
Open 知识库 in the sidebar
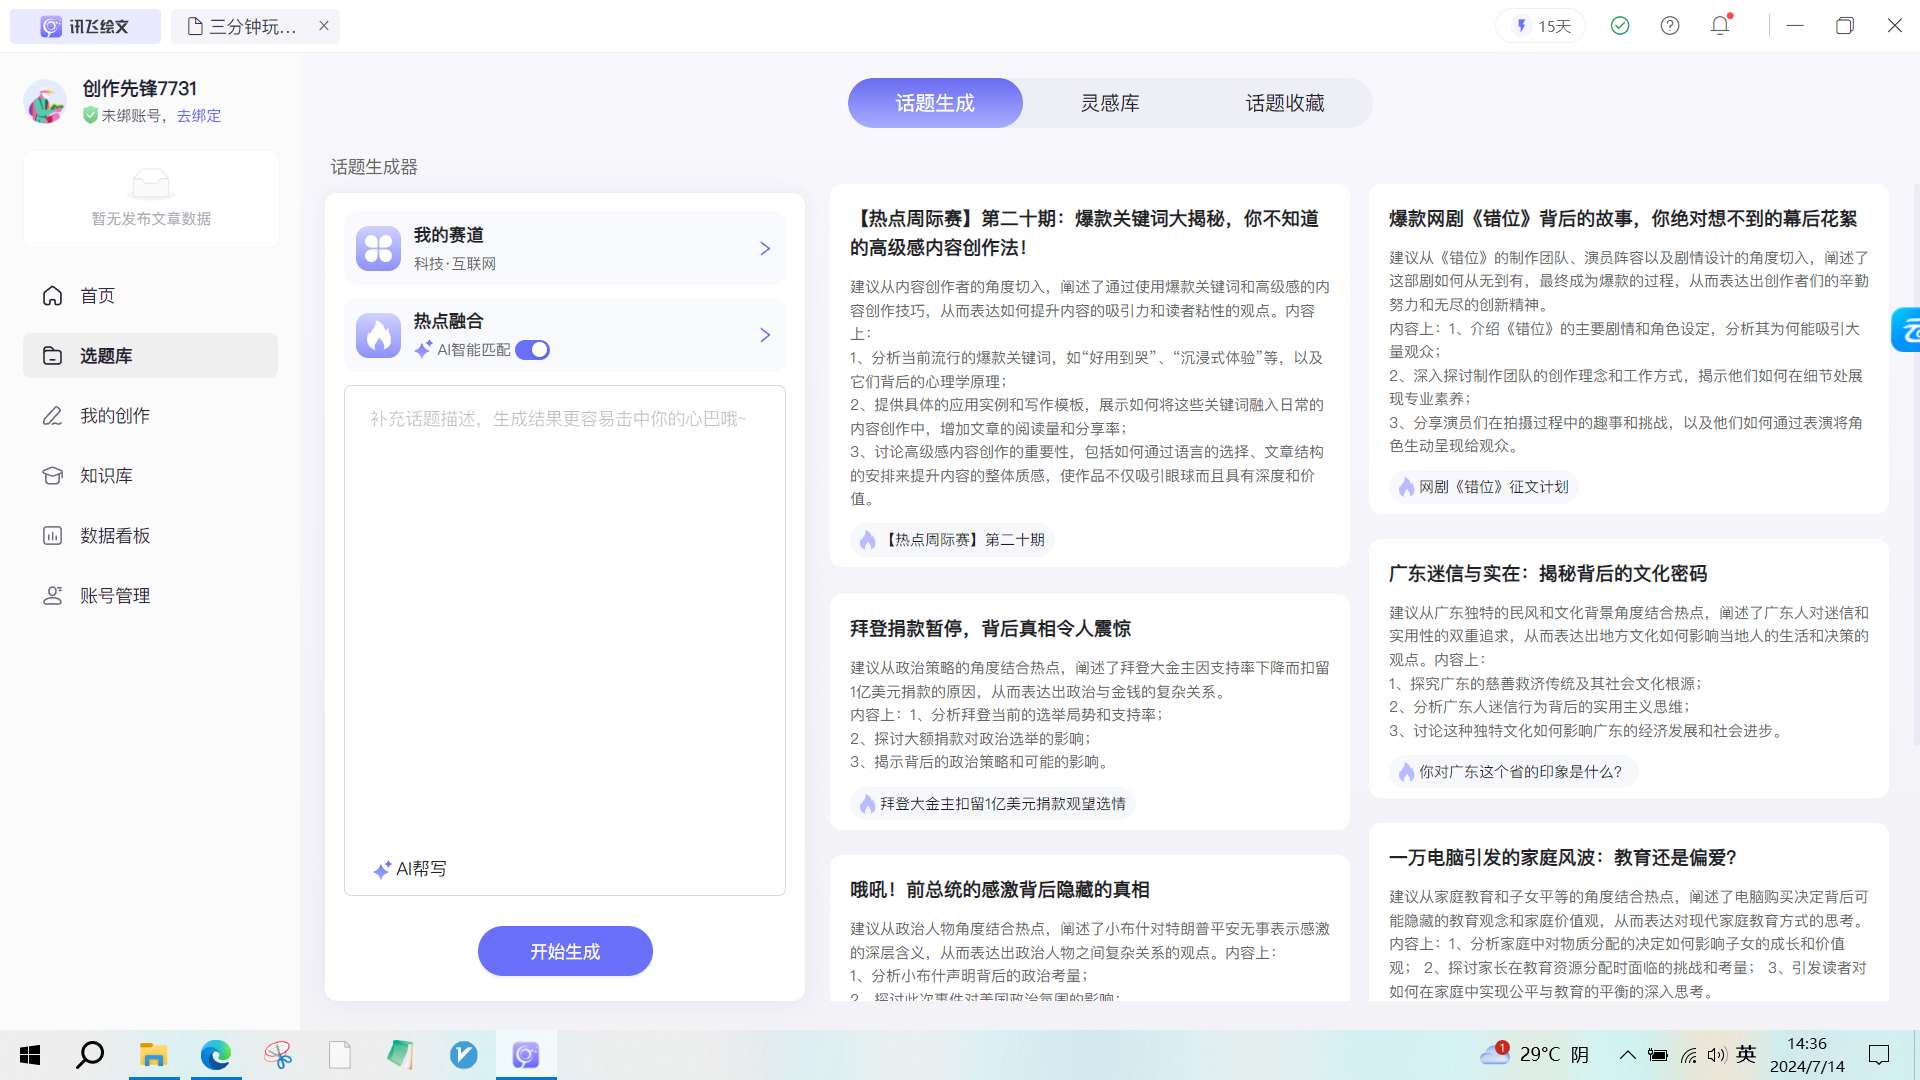106,476
